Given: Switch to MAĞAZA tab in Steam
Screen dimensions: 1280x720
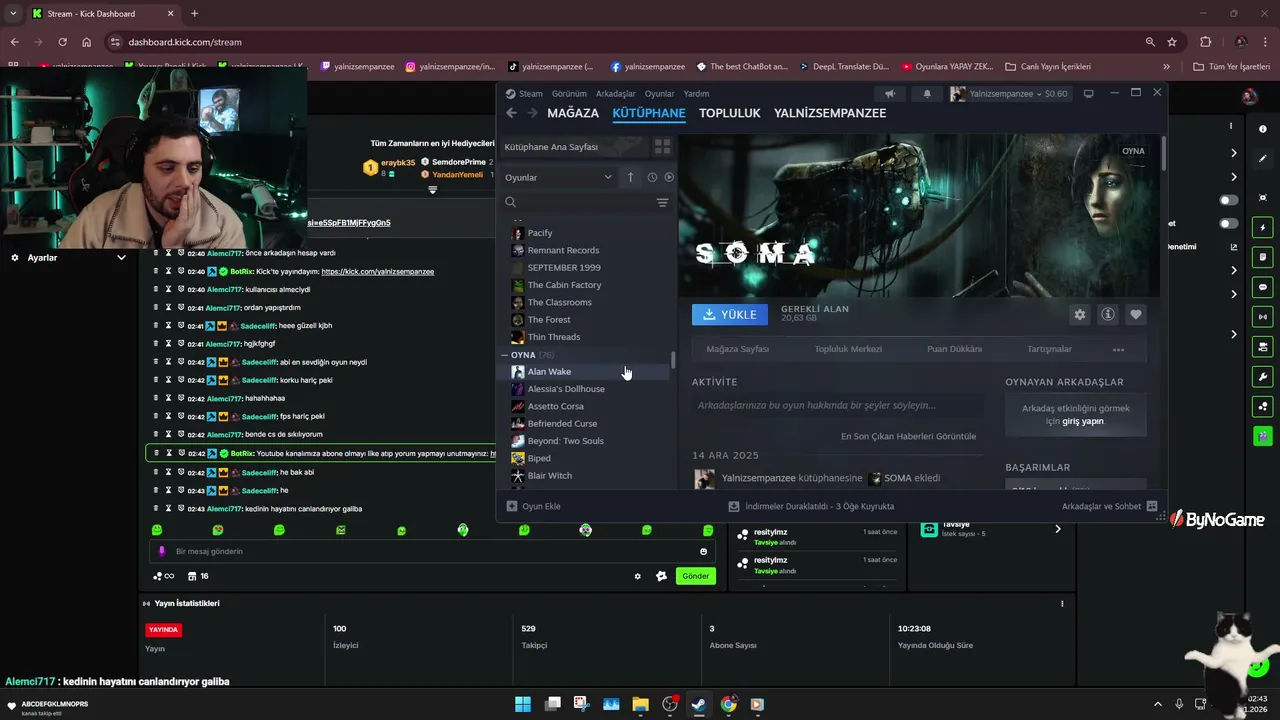Looking at the screenshot, I should (x=573, y=113).
